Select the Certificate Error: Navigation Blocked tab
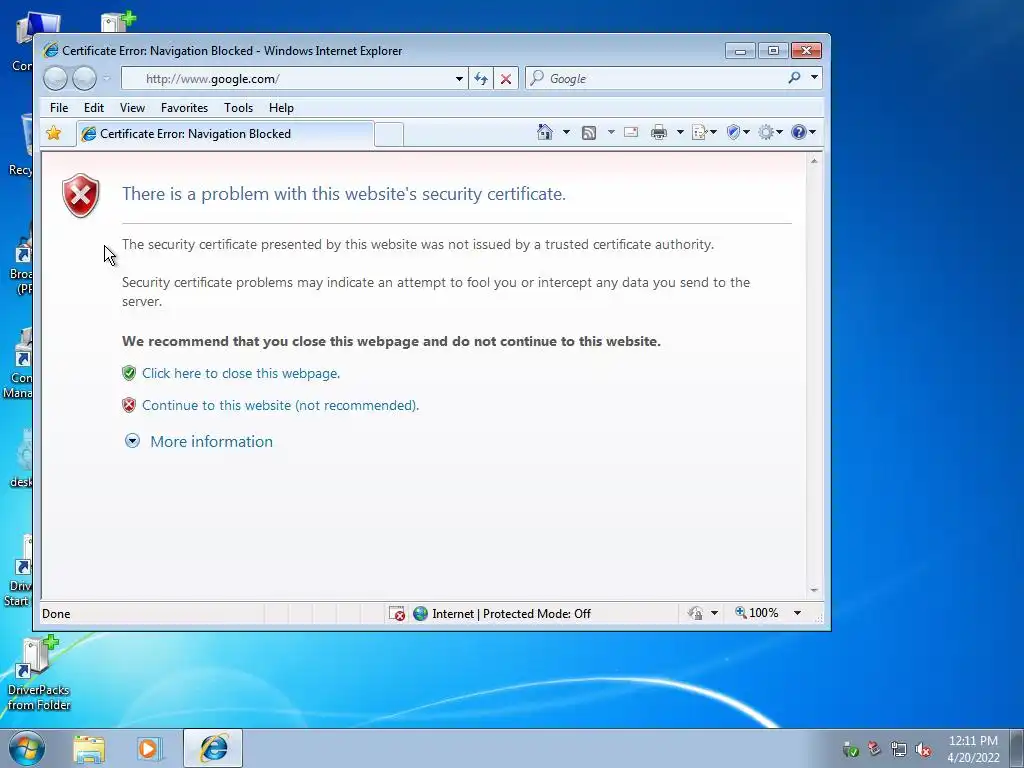 pyautogui.click(x=225, y=134)
